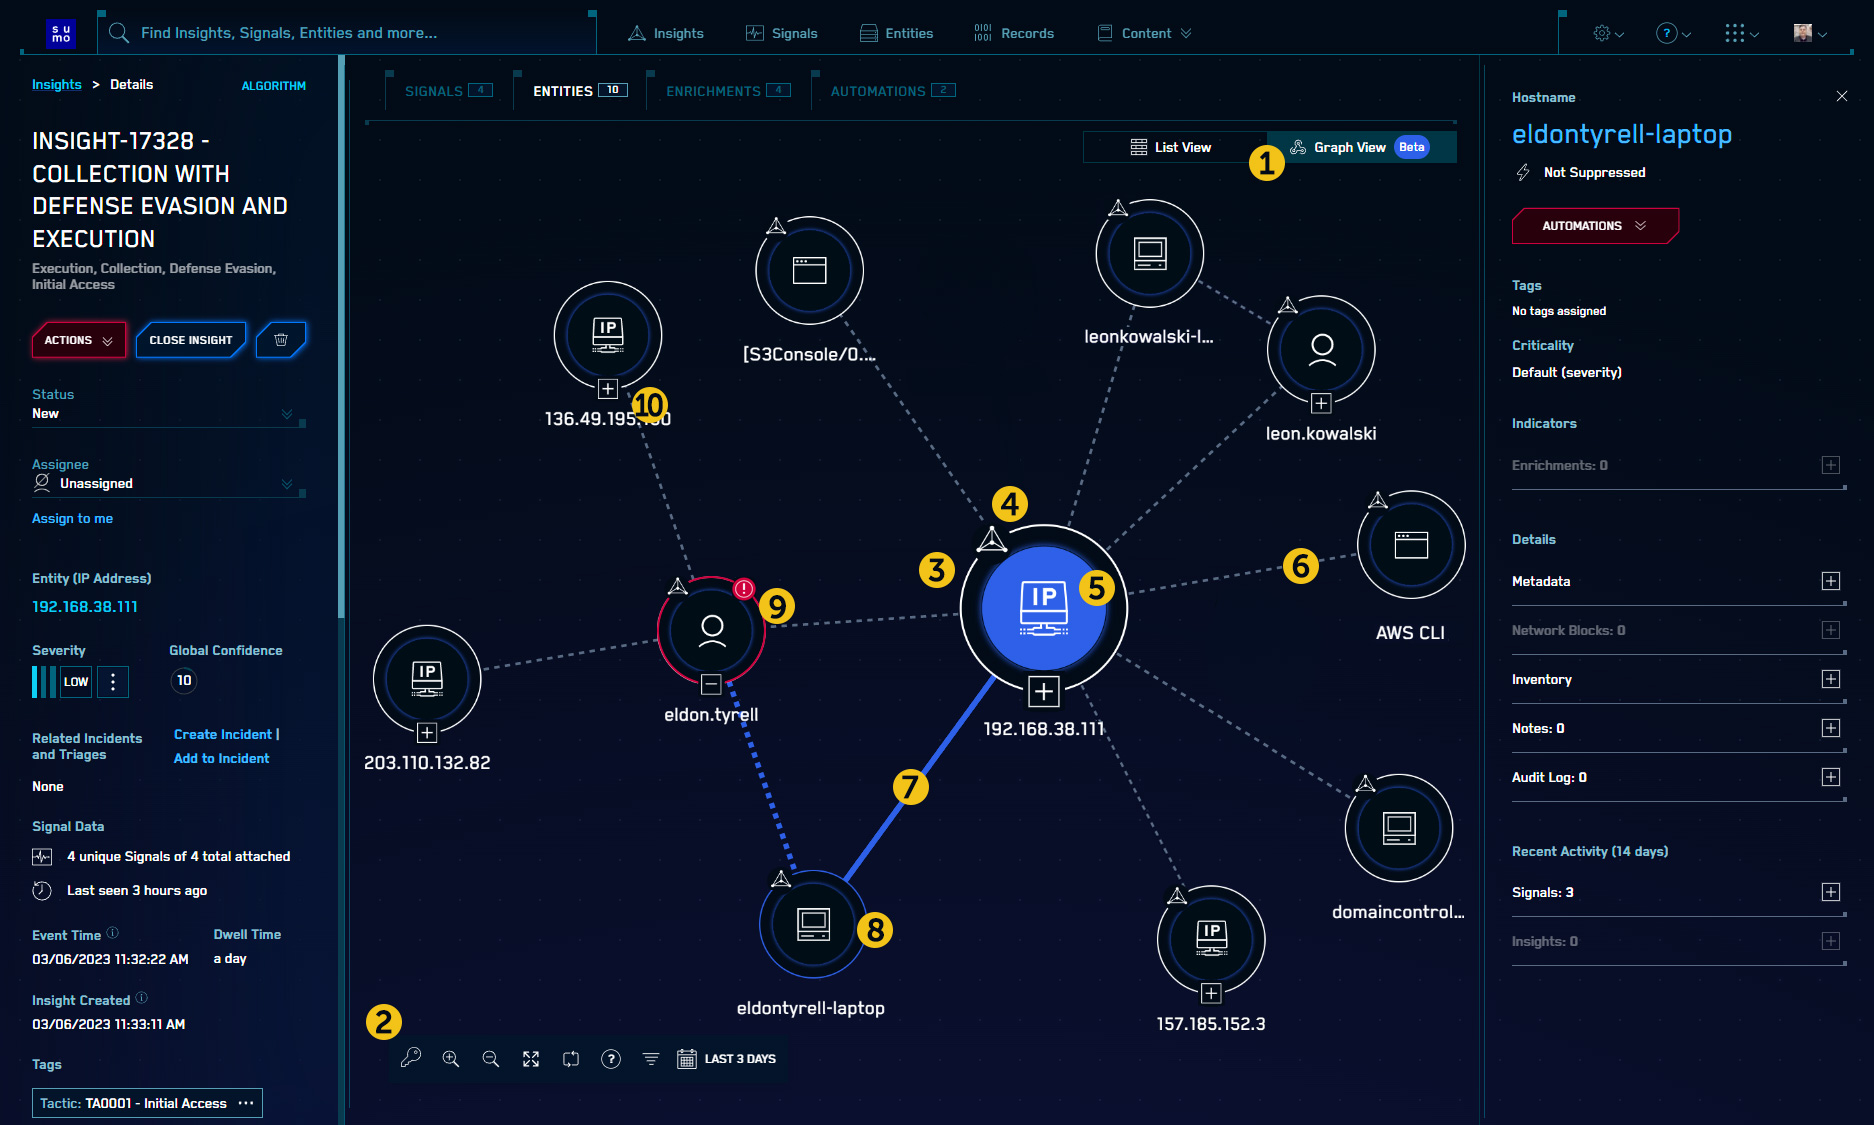
Task: Open the graph legend key icon
Action: 411,1058
